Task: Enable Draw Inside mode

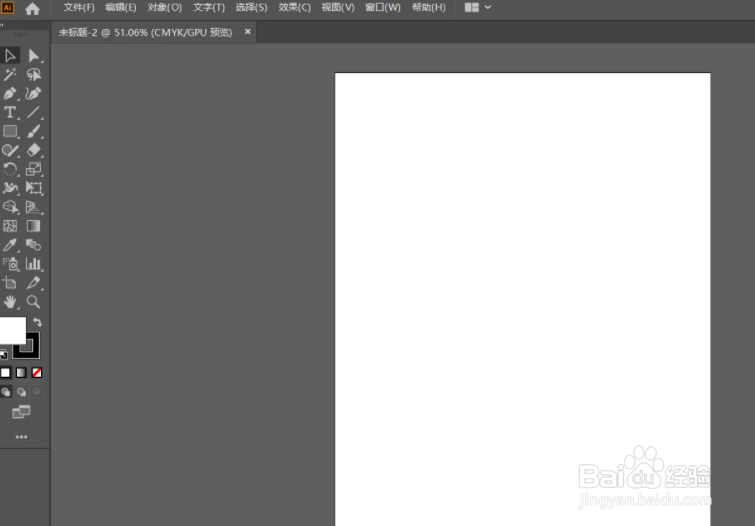Action: point(37,392)
